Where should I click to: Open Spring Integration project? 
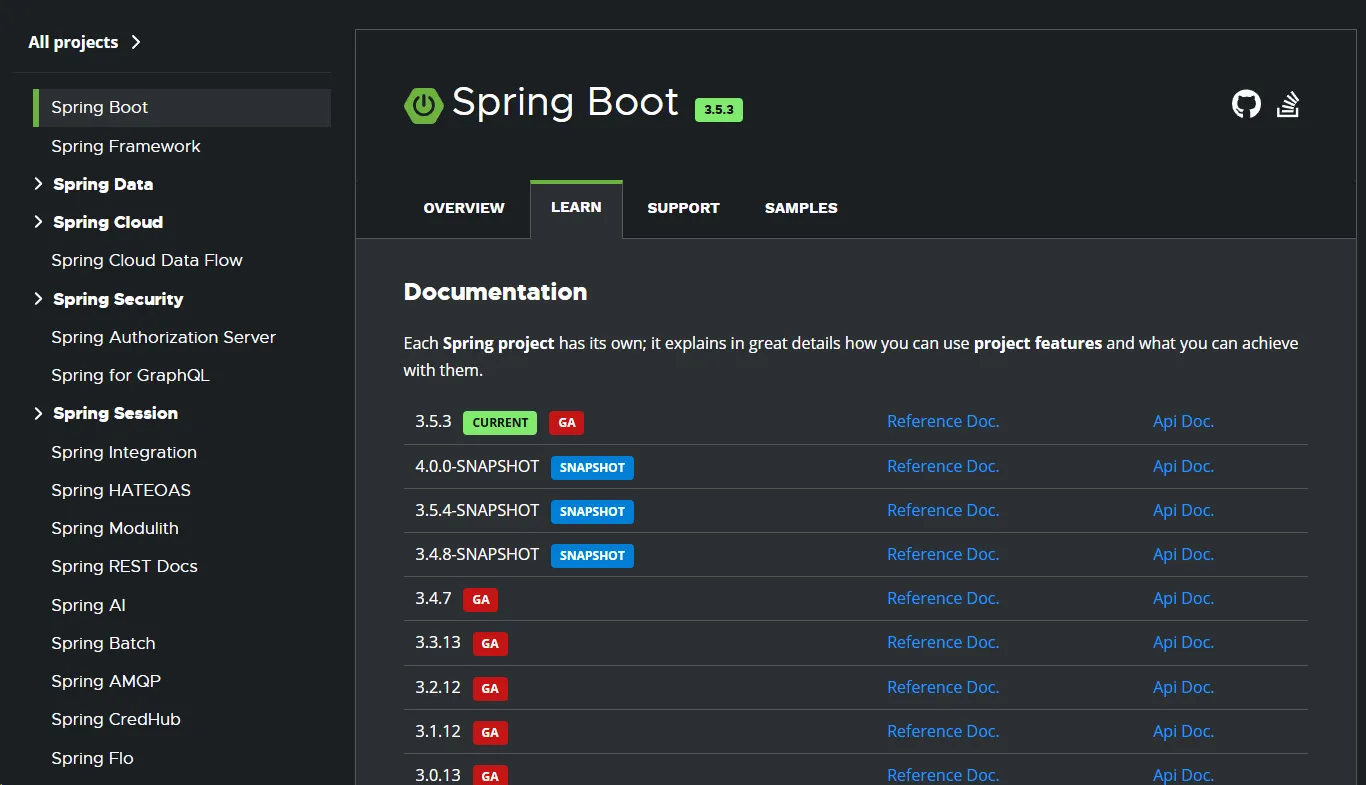124,452
